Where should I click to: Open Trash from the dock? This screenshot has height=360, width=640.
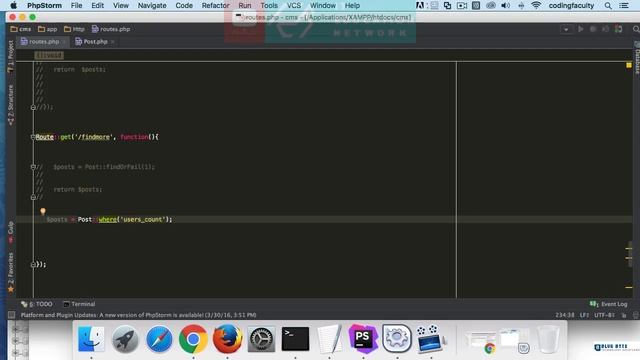548,339
